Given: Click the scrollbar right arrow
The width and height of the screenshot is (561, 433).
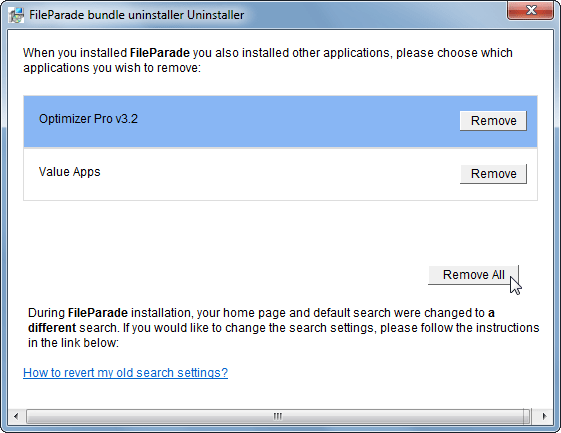Looking at the screenshot, I should click(x=544, y=417).
